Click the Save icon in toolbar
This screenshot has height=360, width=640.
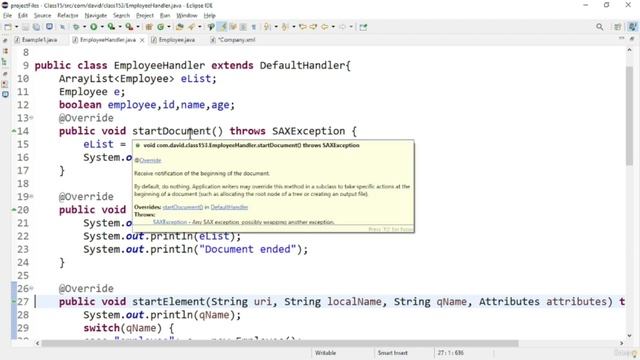(26, 27)
